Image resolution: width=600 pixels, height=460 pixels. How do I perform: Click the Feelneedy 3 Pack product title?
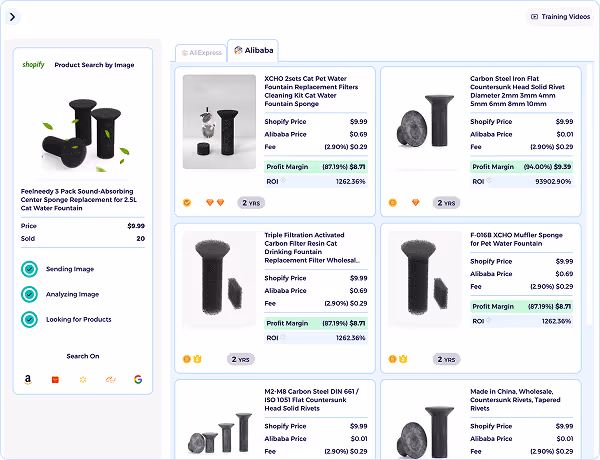pos(78,200)
